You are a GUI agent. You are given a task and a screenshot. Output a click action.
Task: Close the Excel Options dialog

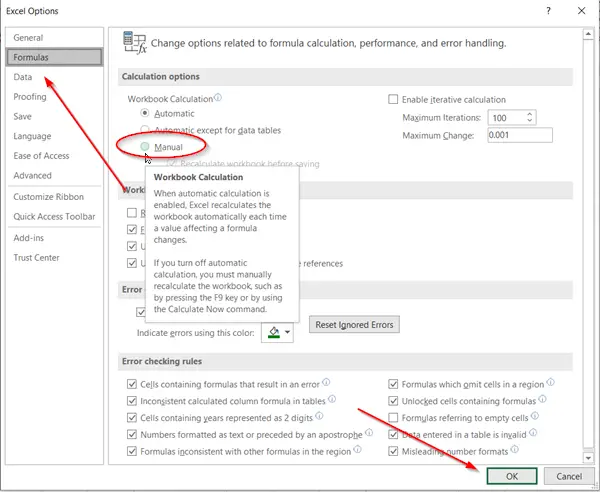coord(581,11)
